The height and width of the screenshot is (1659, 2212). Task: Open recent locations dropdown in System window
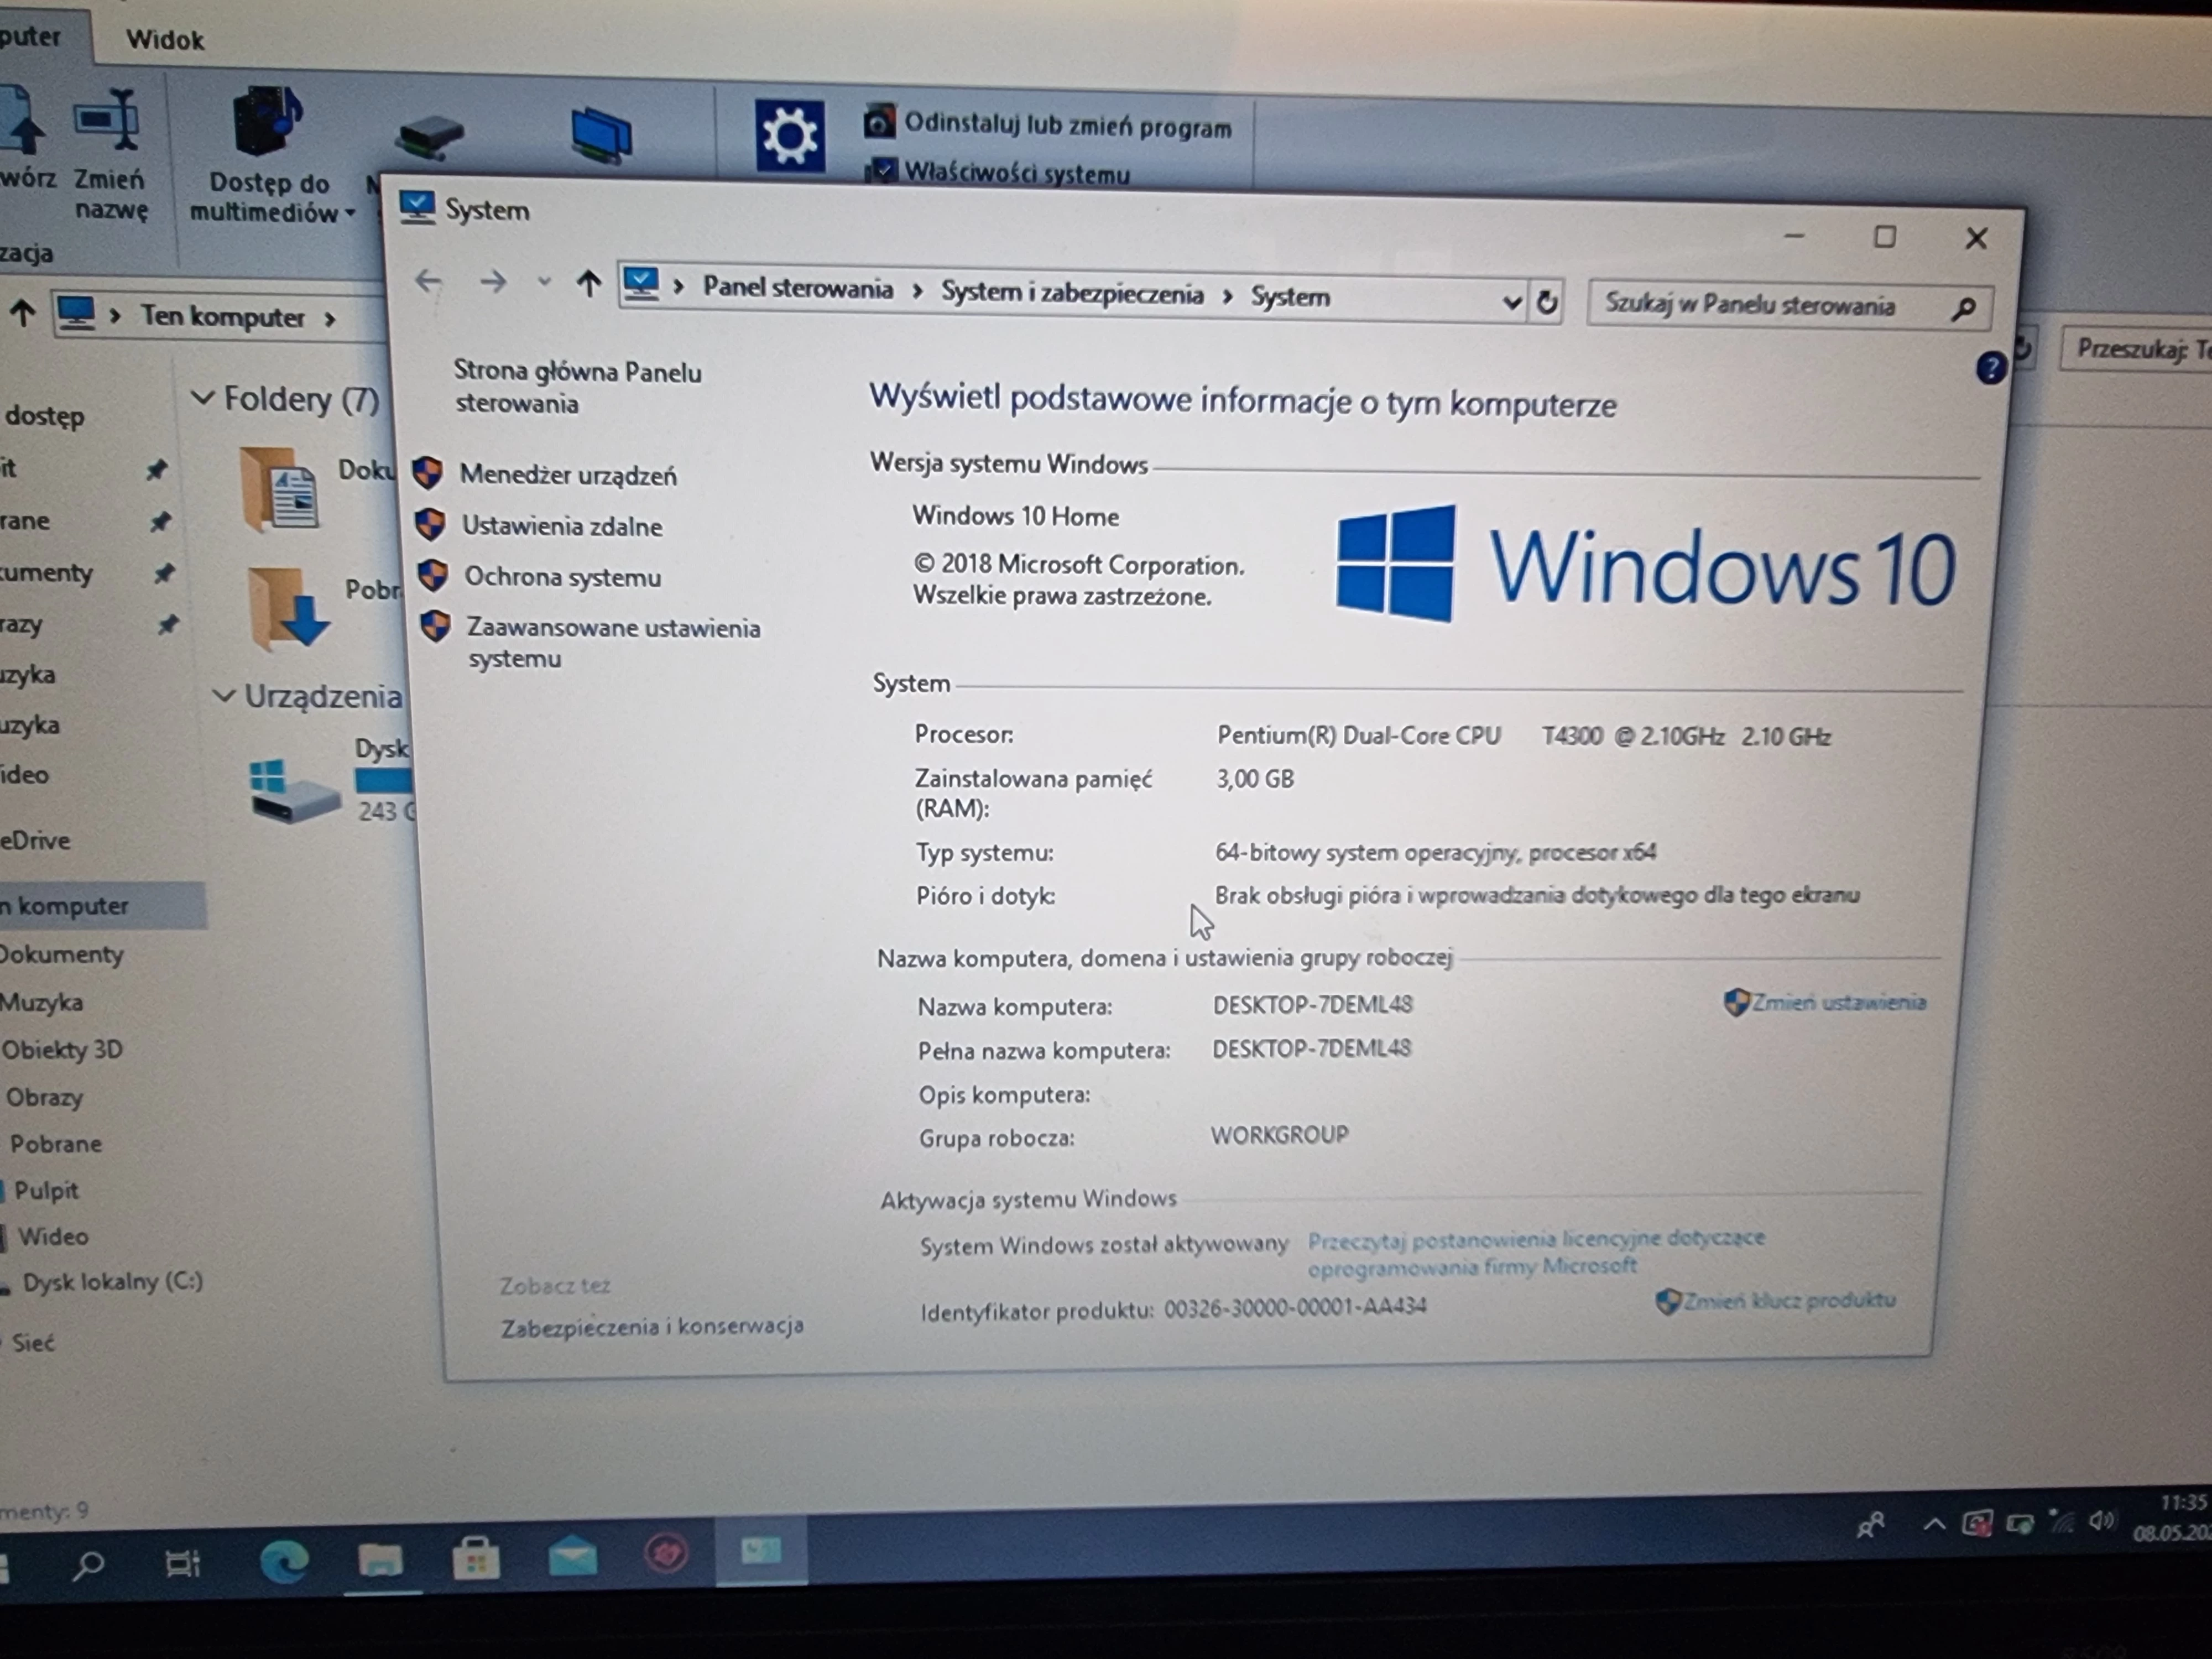tap(544, 283)
